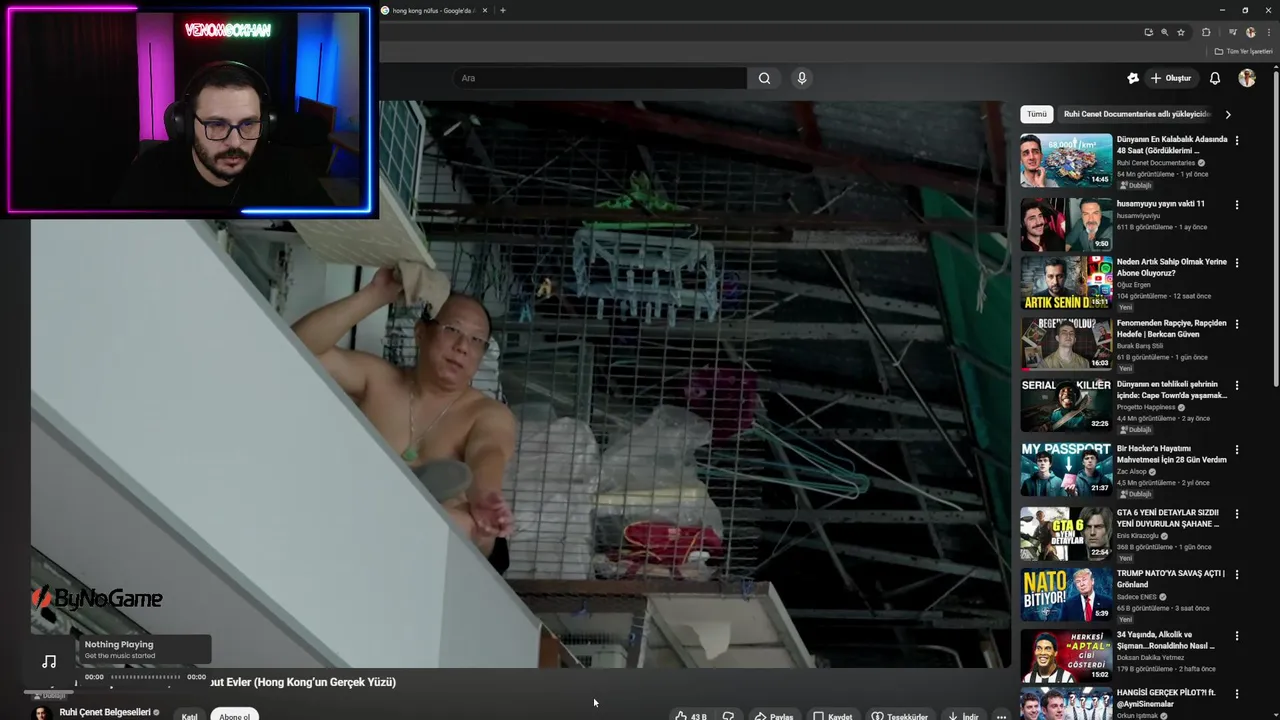The image size is (1280, 720).
Task: Open husamyuyu yayın vakti 11 thumbnail
Action: (x=1066, y=224)
